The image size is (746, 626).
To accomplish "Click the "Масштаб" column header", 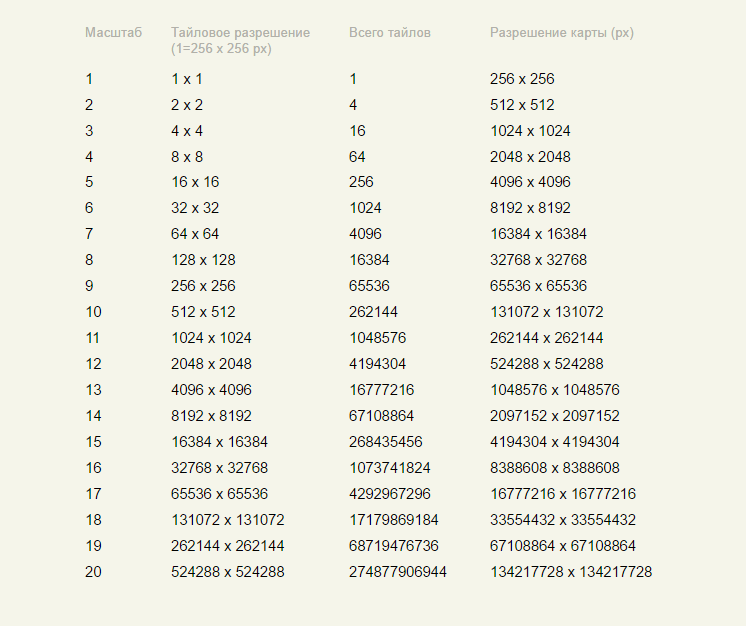I will (113, 33).
